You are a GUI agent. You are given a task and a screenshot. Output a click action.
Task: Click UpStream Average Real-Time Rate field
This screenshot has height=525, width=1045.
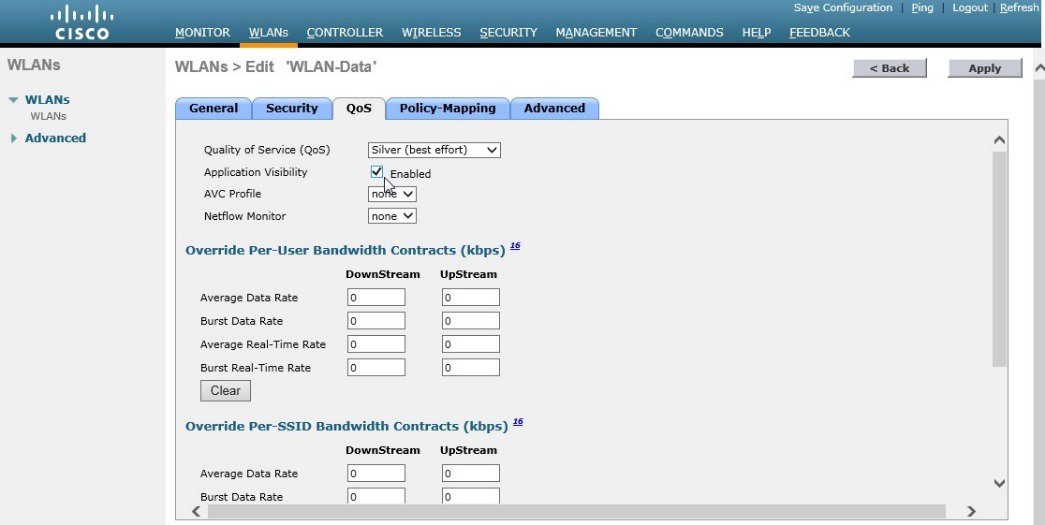471,344
